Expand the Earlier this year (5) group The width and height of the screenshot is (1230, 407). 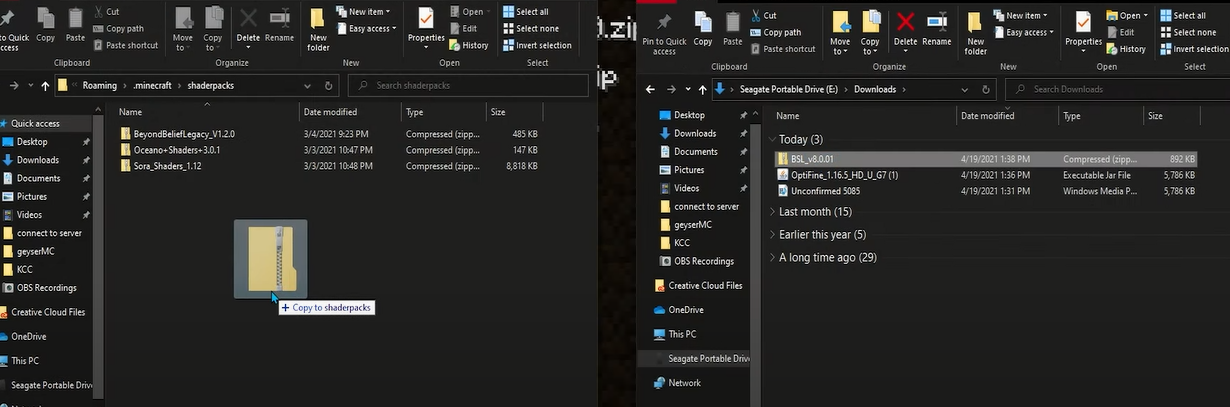pyautogui.click(x=773, y=235)
